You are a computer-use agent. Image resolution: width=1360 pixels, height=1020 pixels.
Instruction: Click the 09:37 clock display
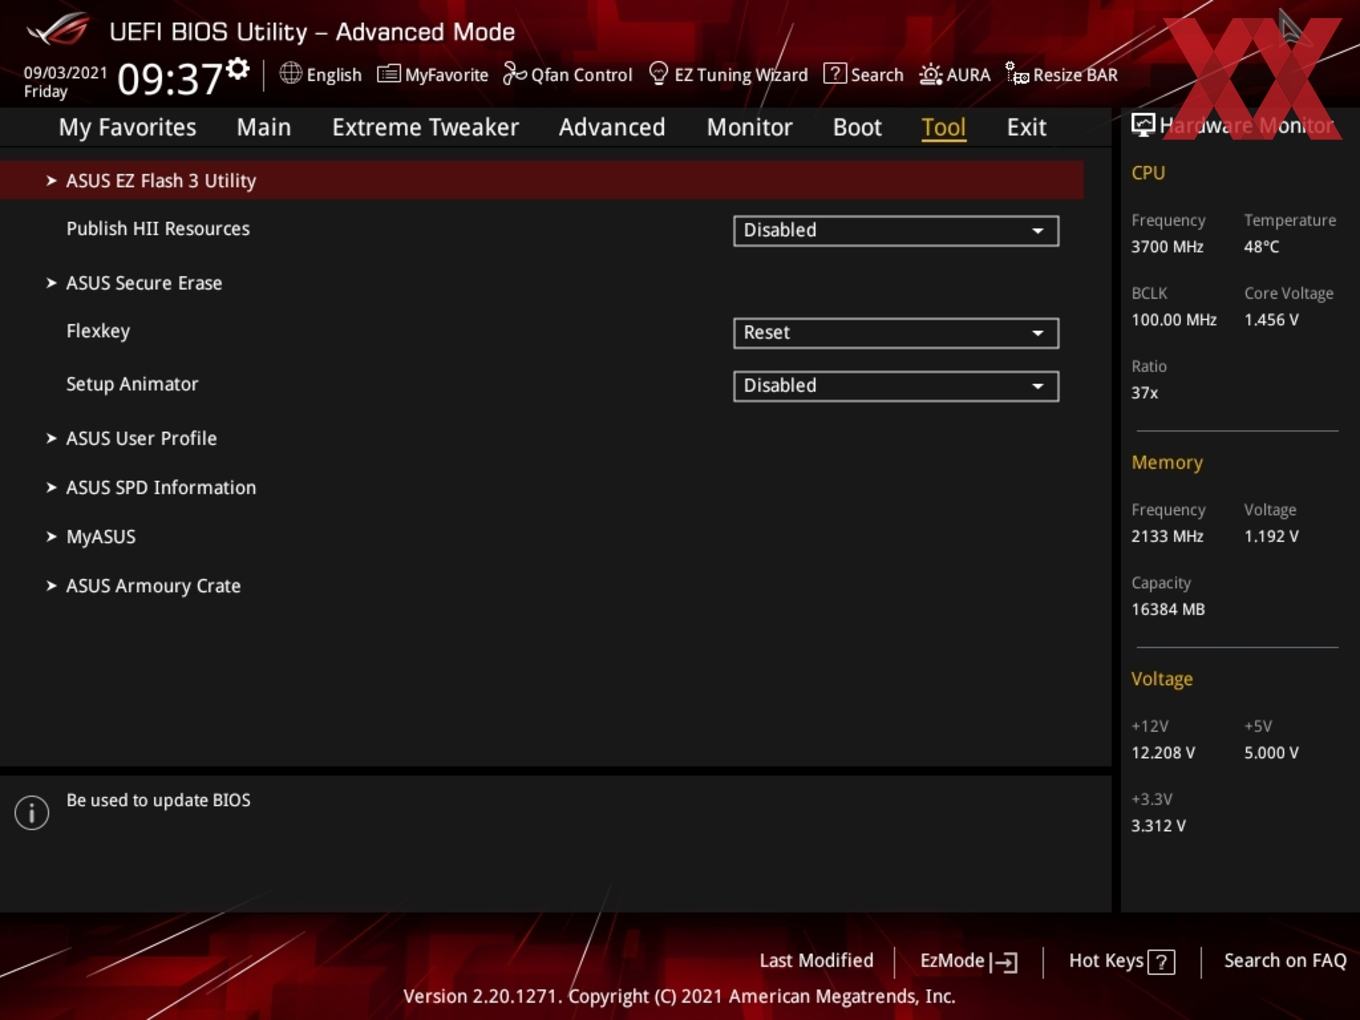click(169, 79)
